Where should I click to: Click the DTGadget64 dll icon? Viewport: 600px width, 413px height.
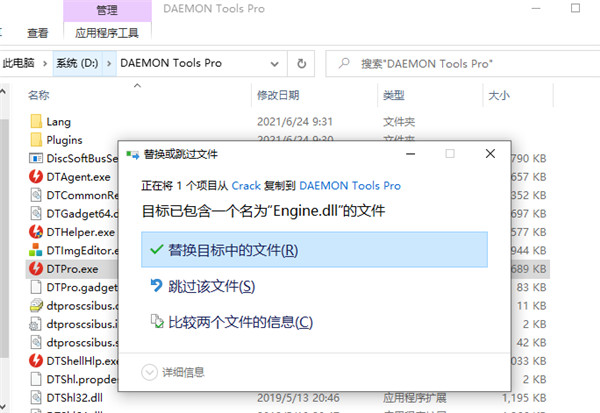click(x=36, y=213)
